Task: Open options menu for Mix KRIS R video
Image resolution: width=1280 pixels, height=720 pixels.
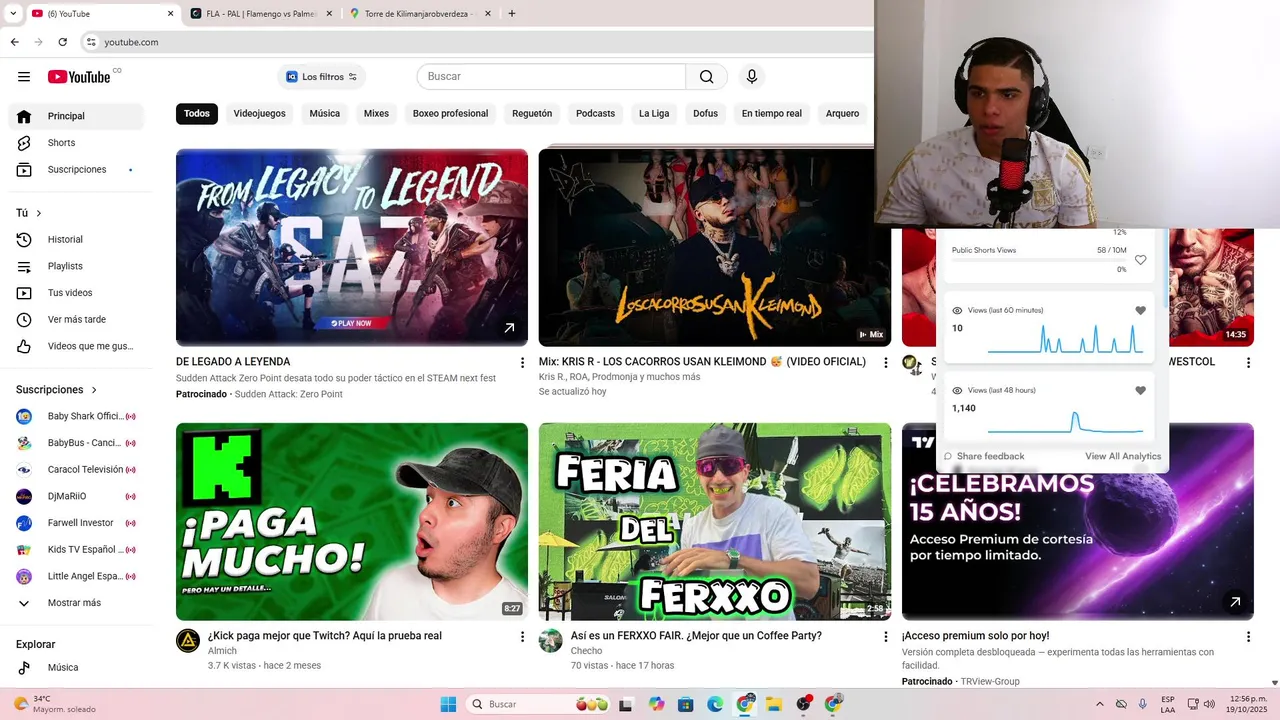Action: [885, 363]
